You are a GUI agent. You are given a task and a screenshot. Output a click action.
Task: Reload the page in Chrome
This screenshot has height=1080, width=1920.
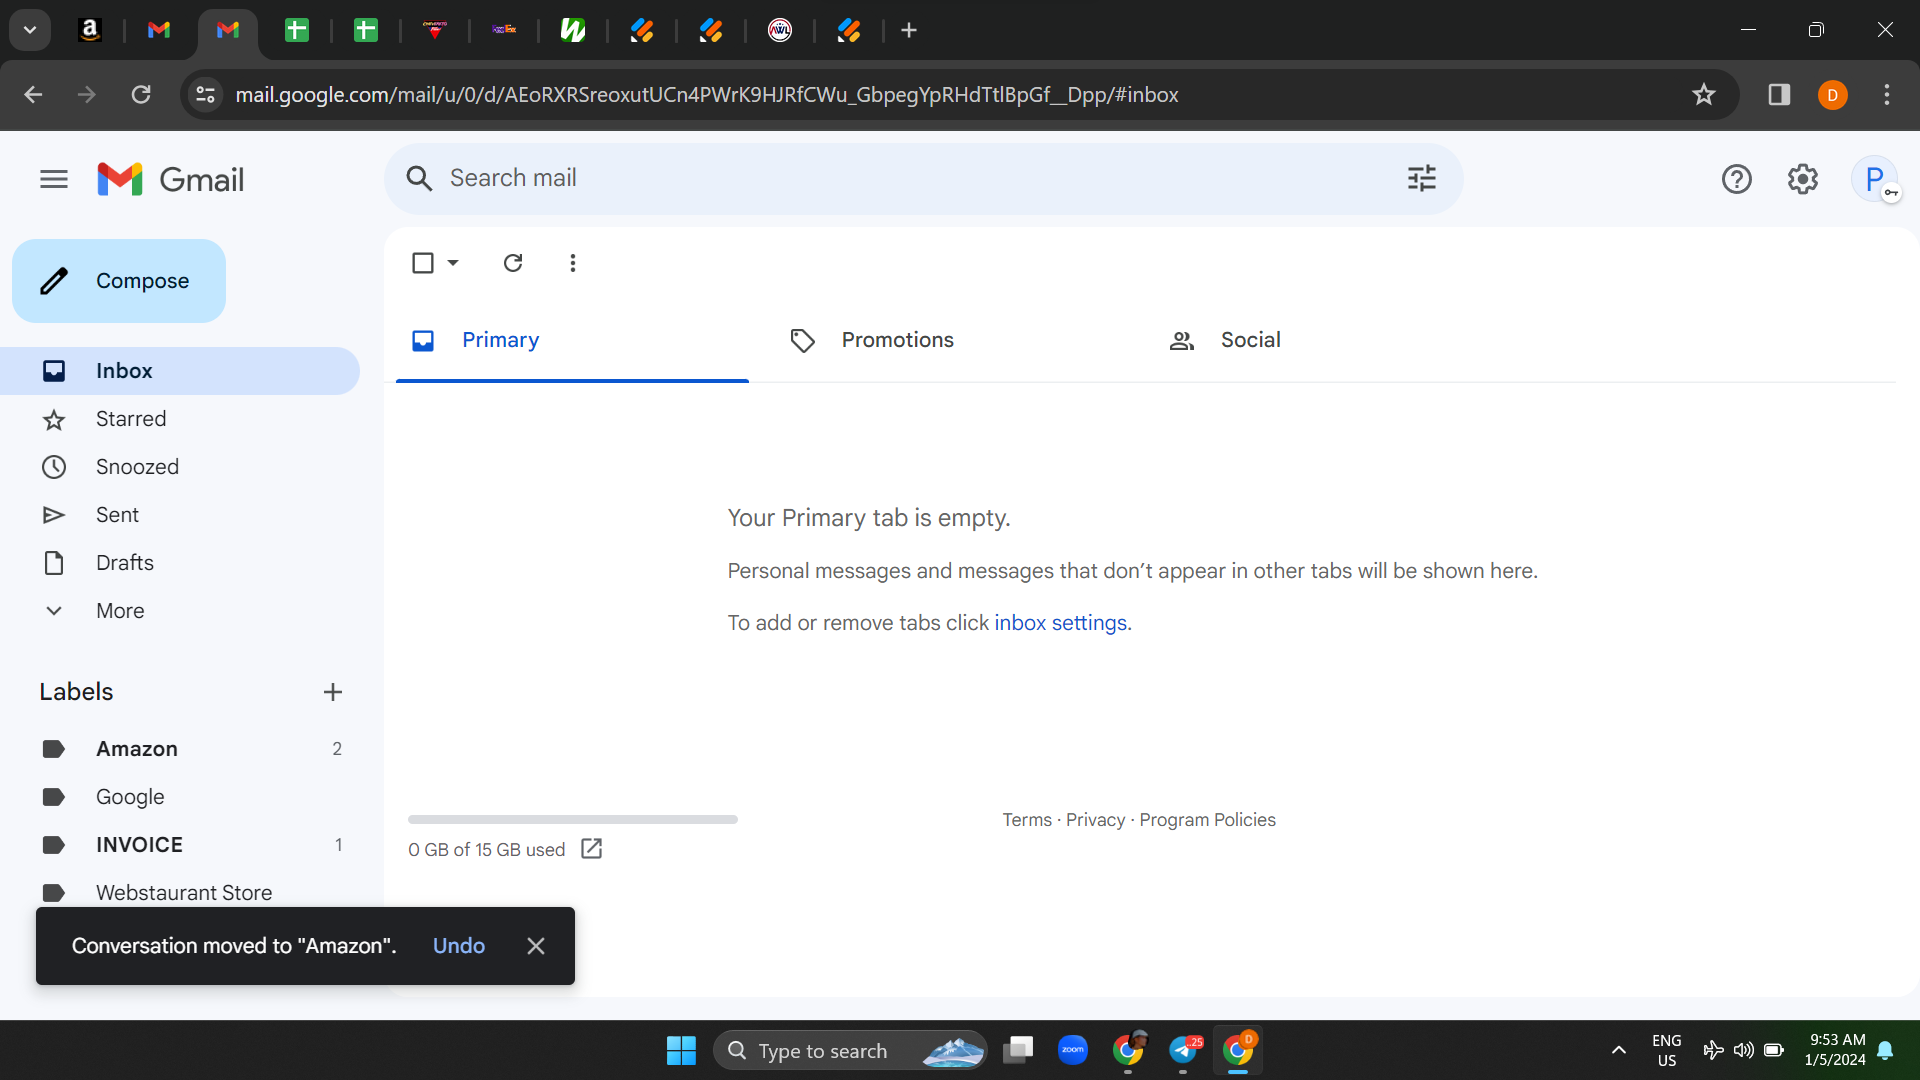click(141, 95)
